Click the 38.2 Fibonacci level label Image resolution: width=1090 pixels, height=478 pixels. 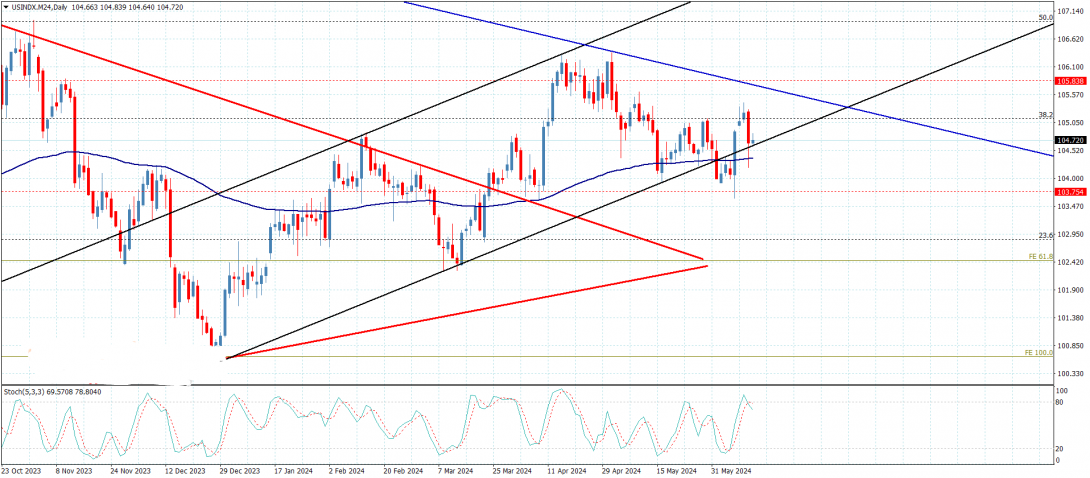pos(1046,115)
